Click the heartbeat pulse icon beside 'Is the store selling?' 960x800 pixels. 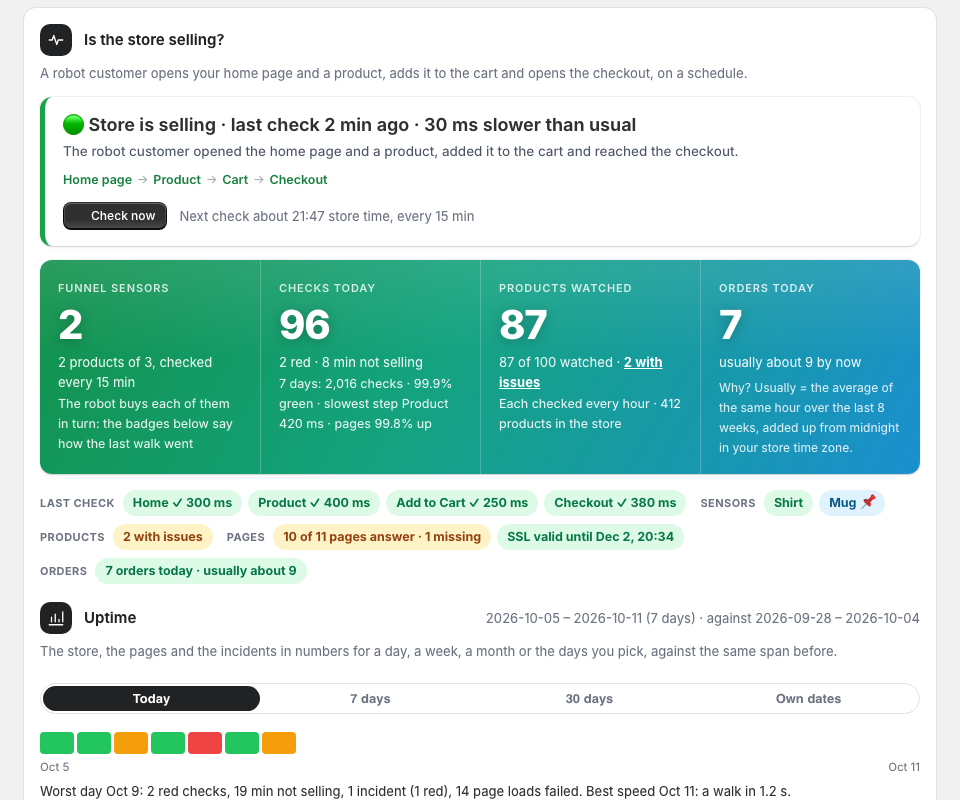pos(56,40)
